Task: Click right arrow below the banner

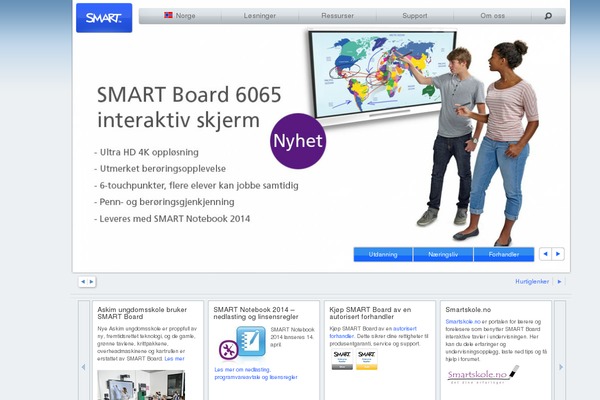Action: click(91, 282)
